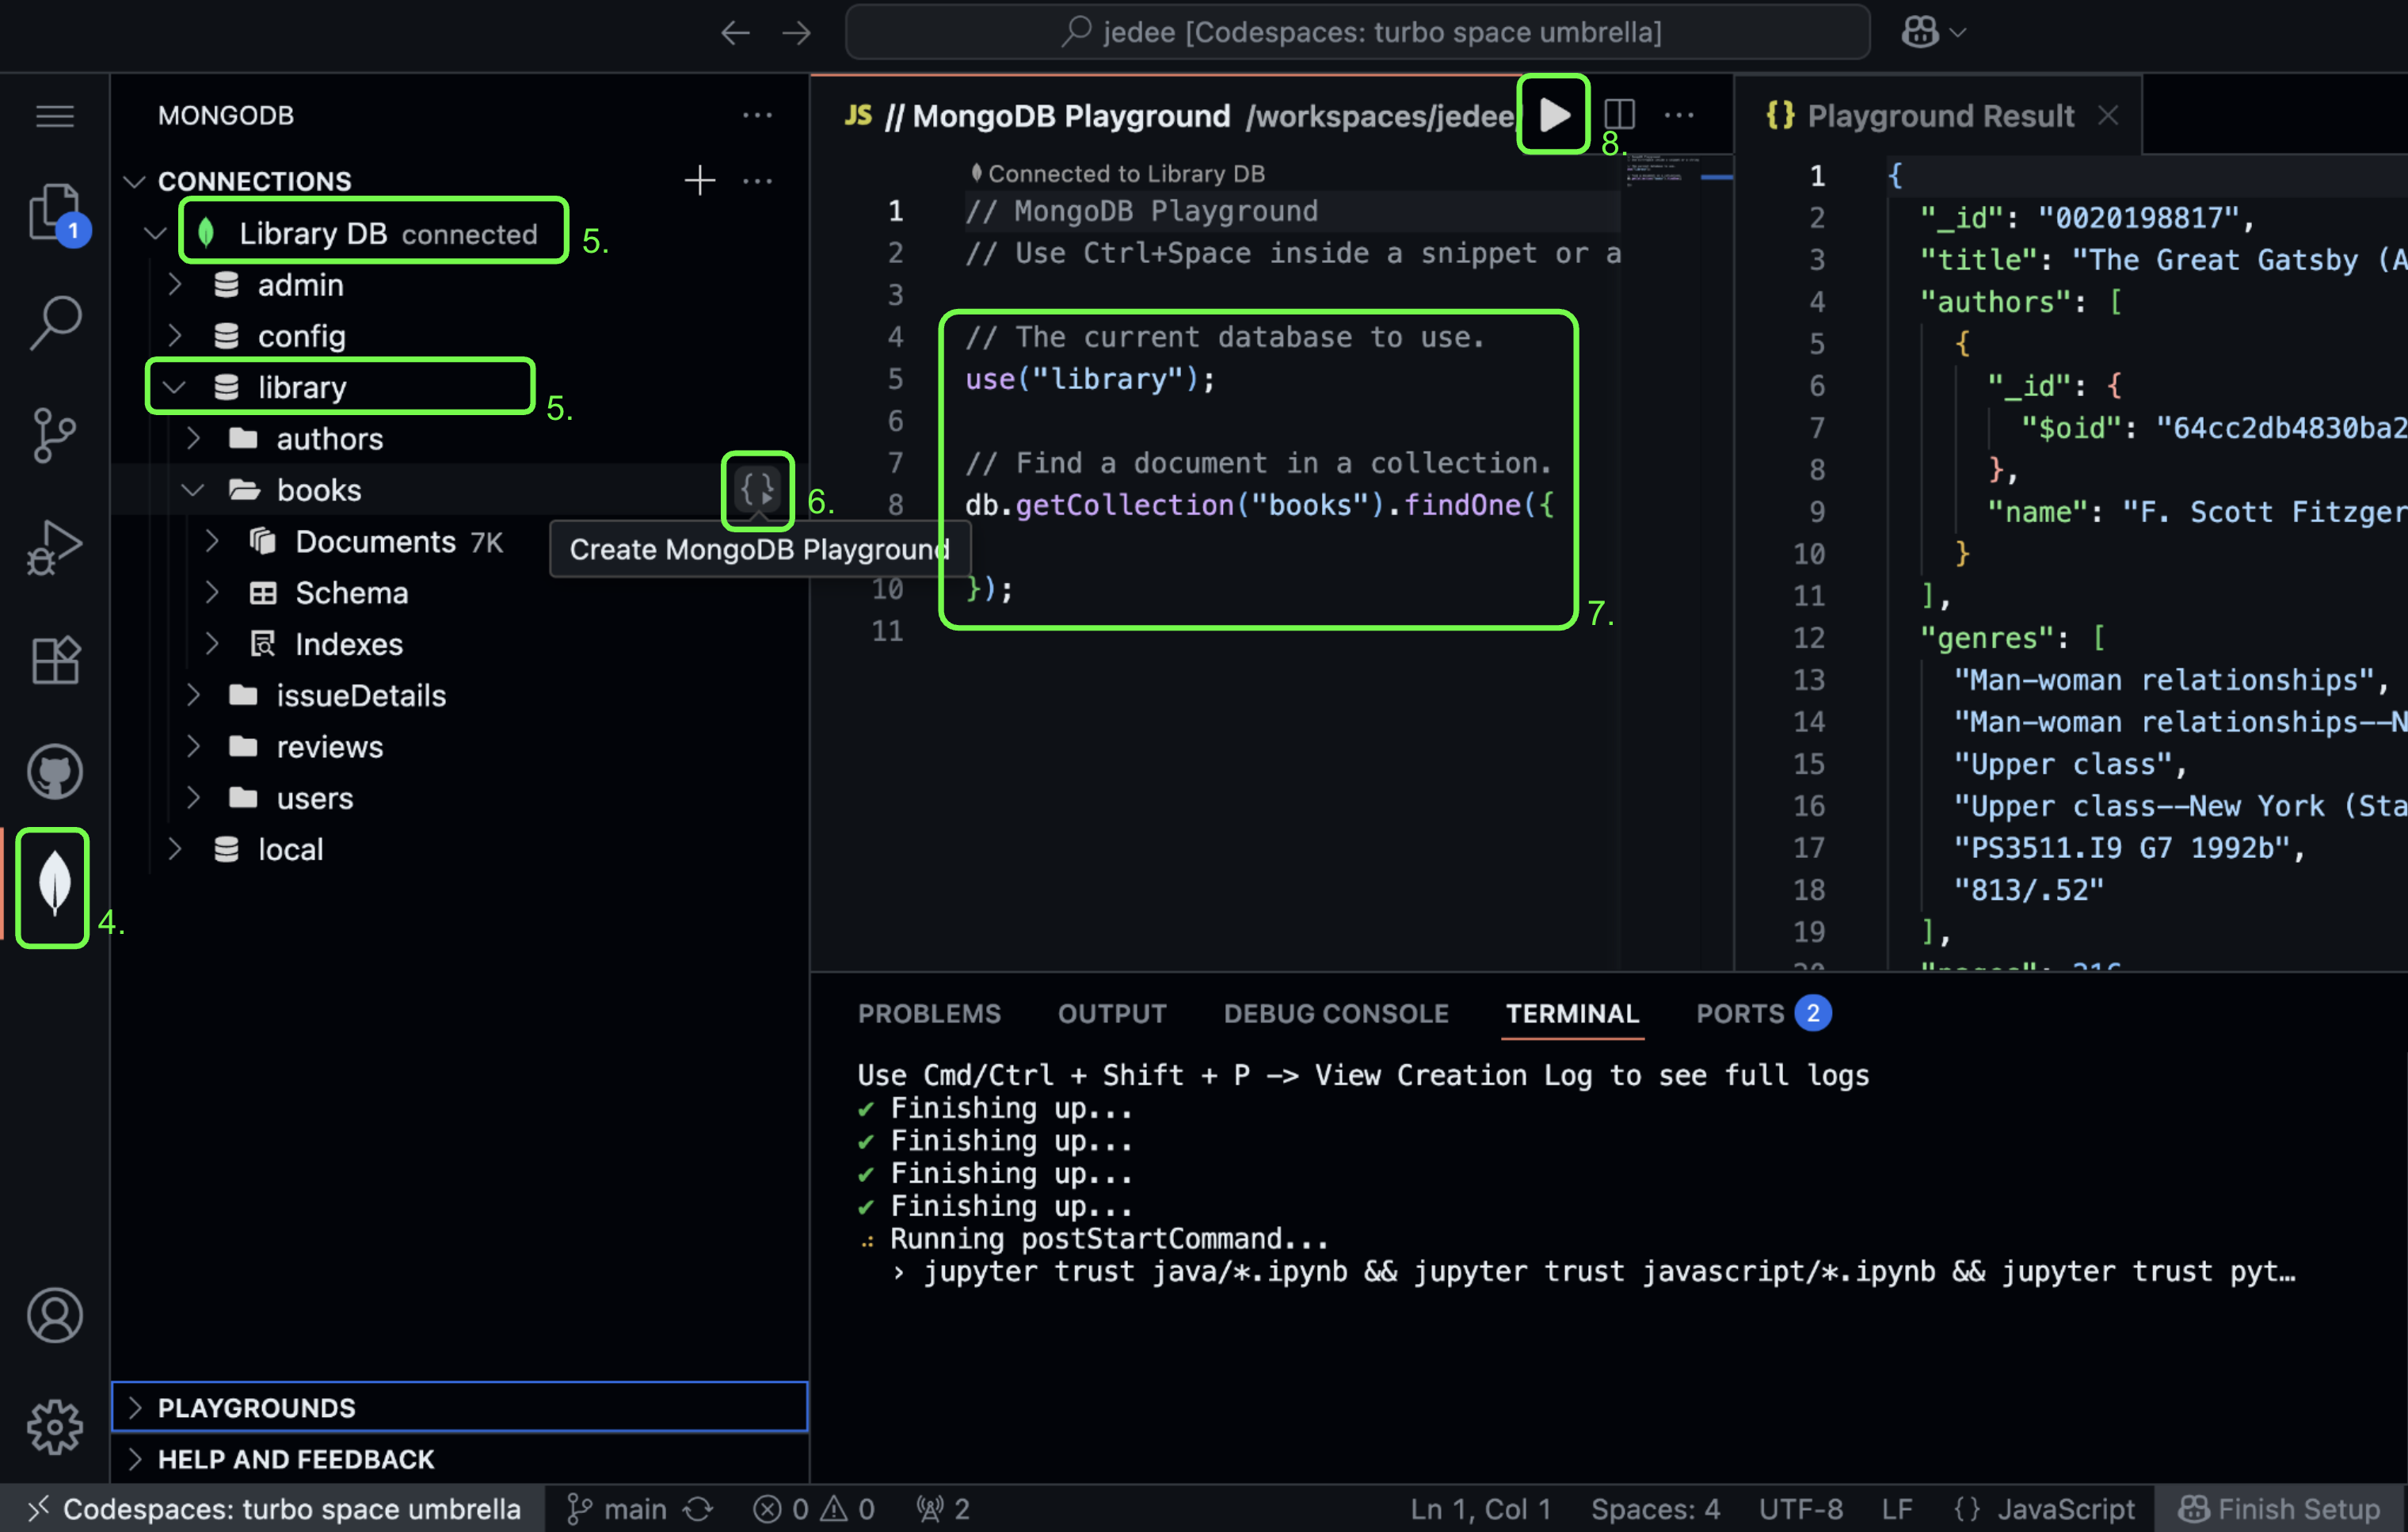Switch to the PROBLEMS tab
The height and width of the screenshot is (1532, 2408).
coord(928,1013)
